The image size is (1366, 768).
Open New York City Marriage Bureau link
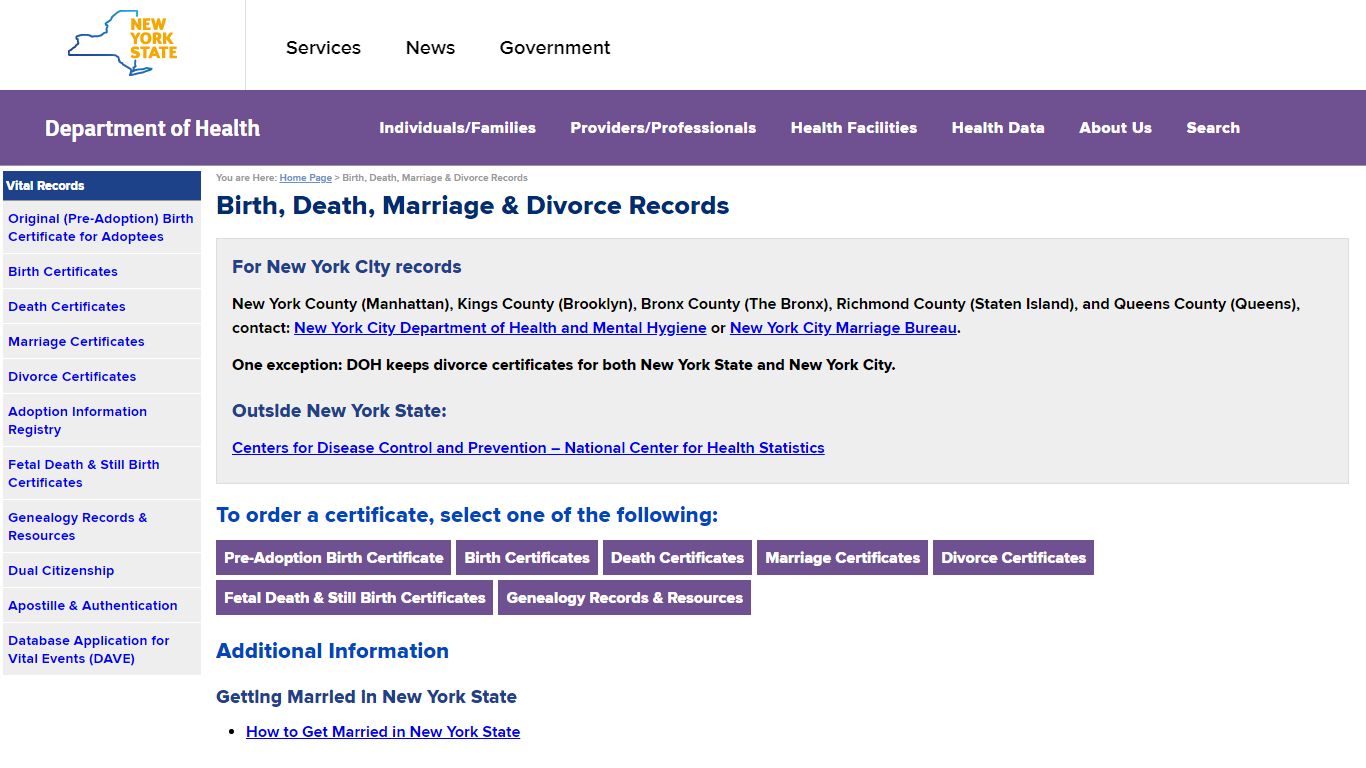pyautogui.click(x=843, y=328)
